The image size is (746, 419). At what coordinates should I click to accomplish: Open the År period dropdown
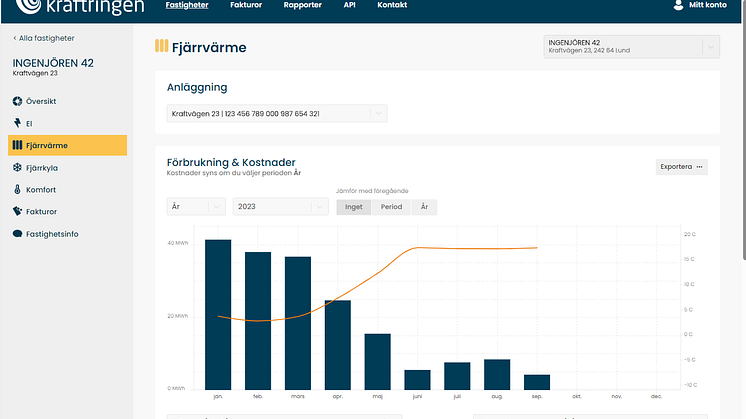[196, 206]
